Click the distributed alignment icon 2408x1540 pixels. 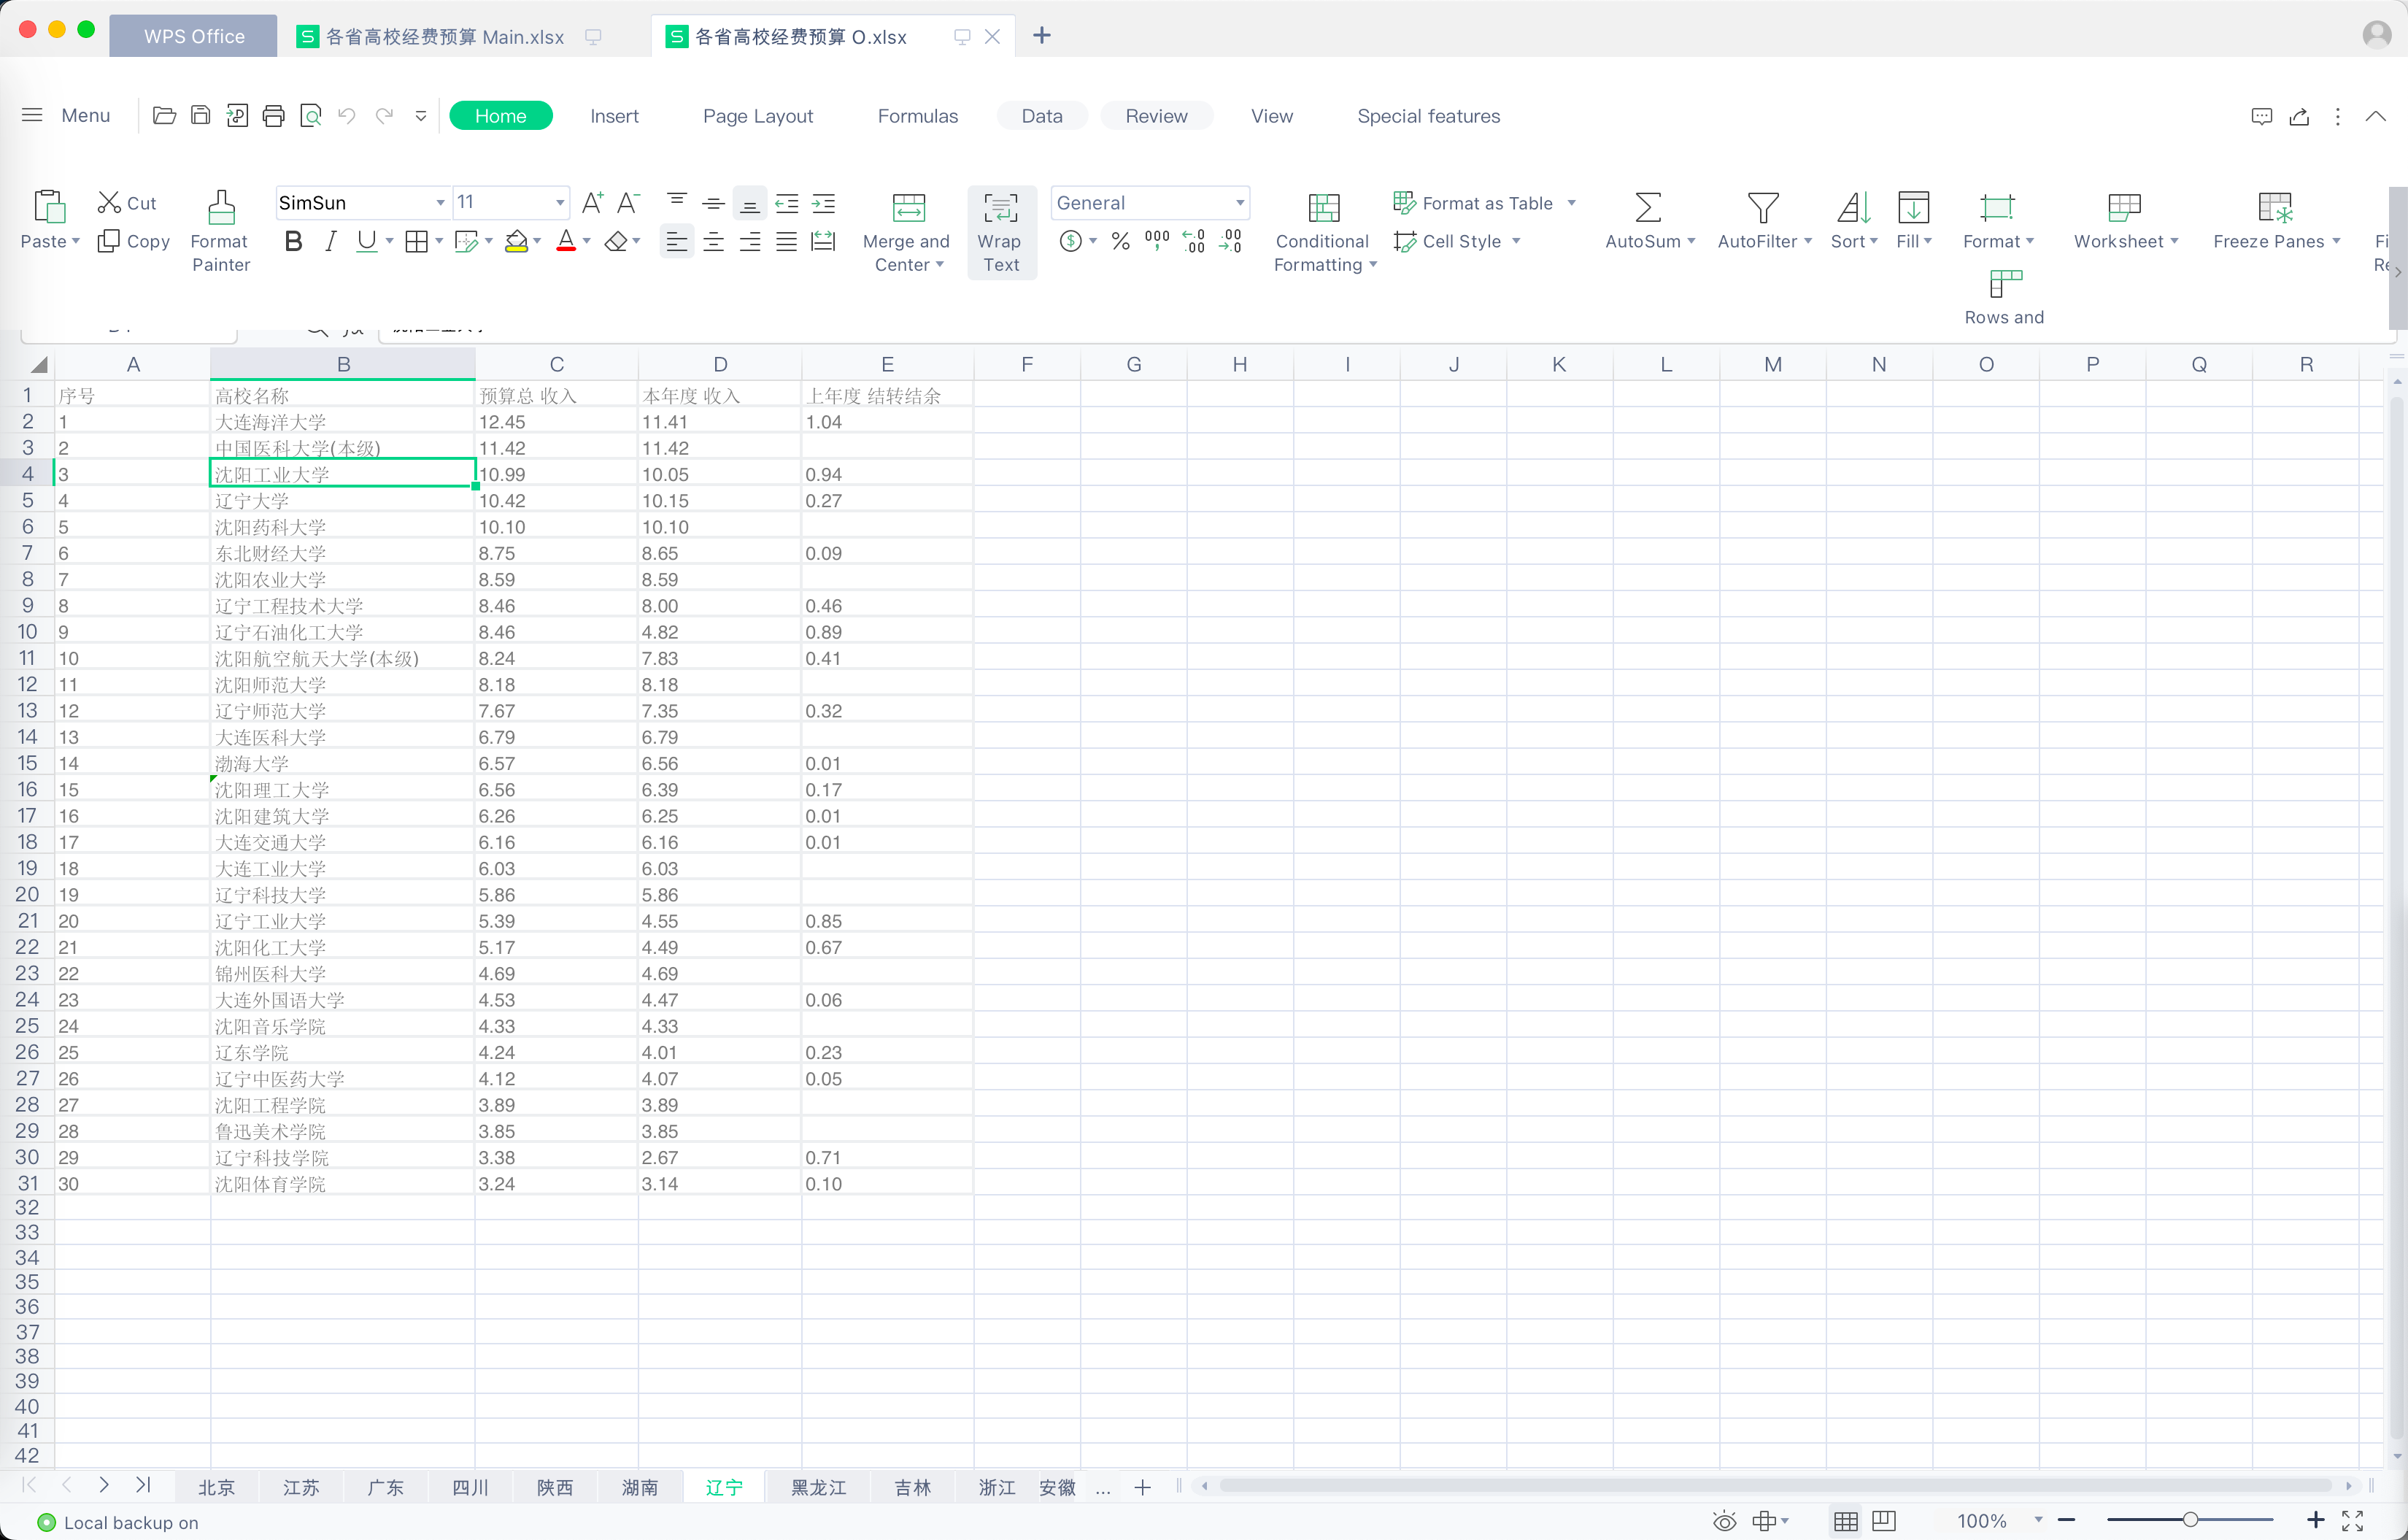[x=823, y=241]
